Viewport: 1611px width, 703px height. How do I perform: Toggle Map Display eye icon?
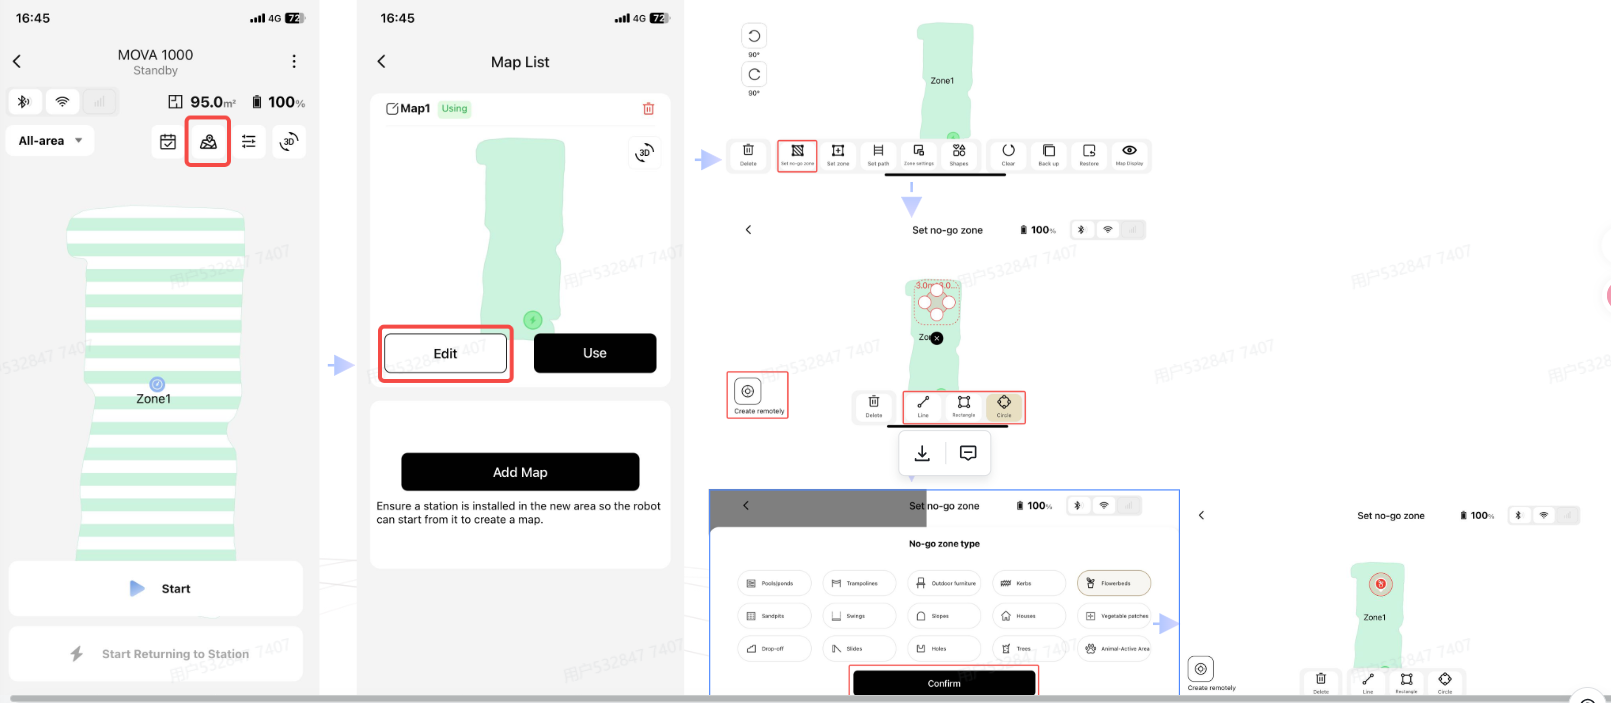(x=1129, y=155)
